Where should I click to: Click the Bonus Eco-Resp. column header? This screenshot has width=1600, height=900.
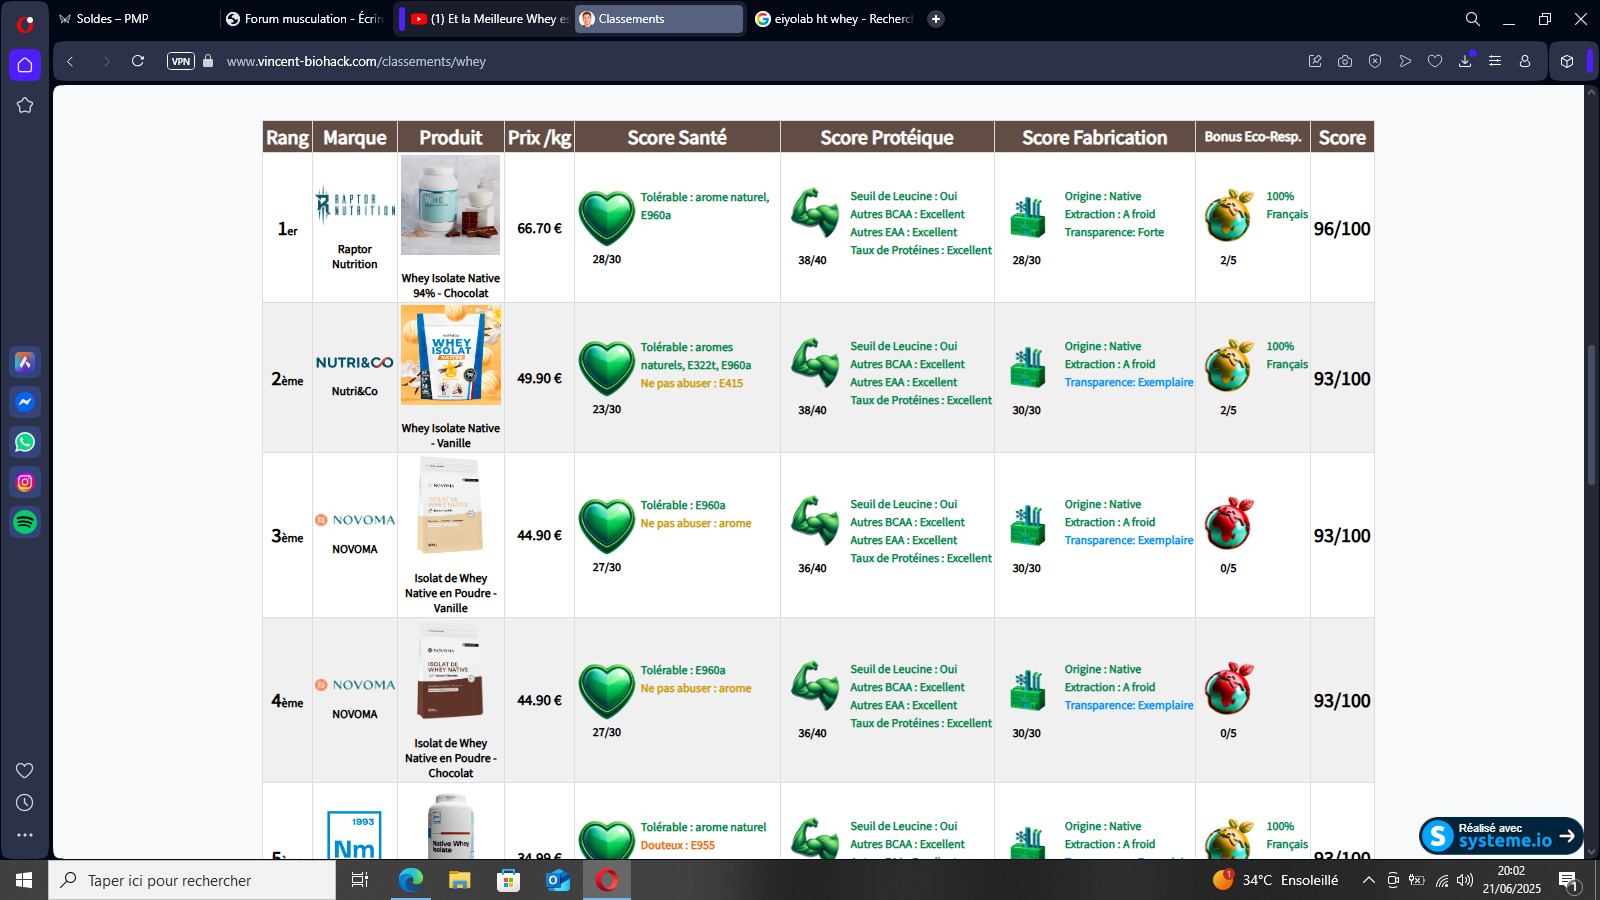[x=1253, y=137]
